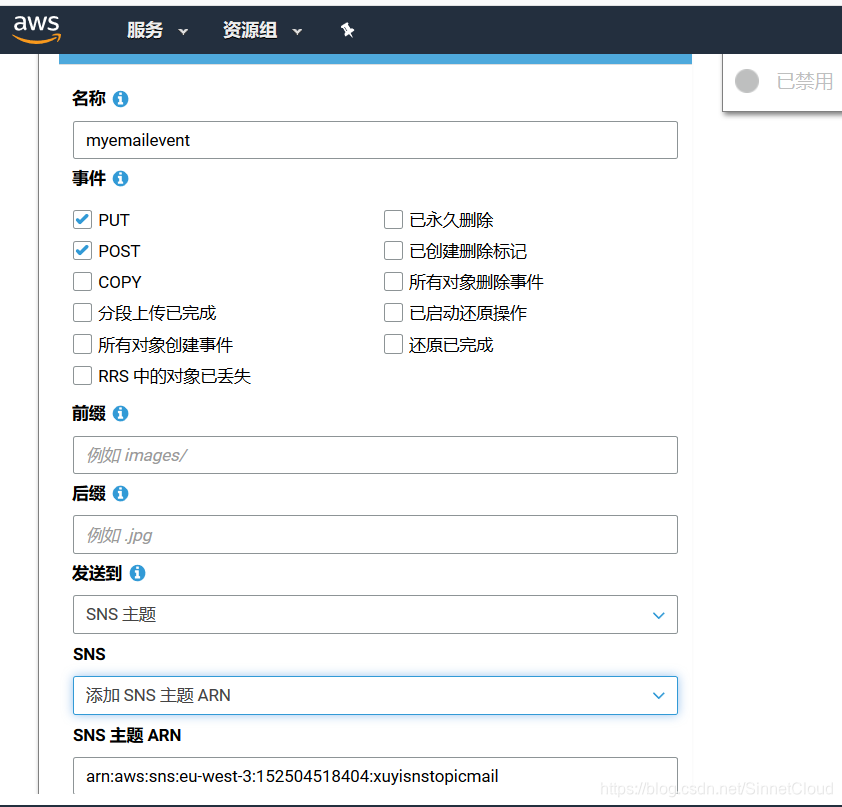842x807 pixels.
Task: Click the 名称 field containing myemailevent
Action: [x=375, y=140]
